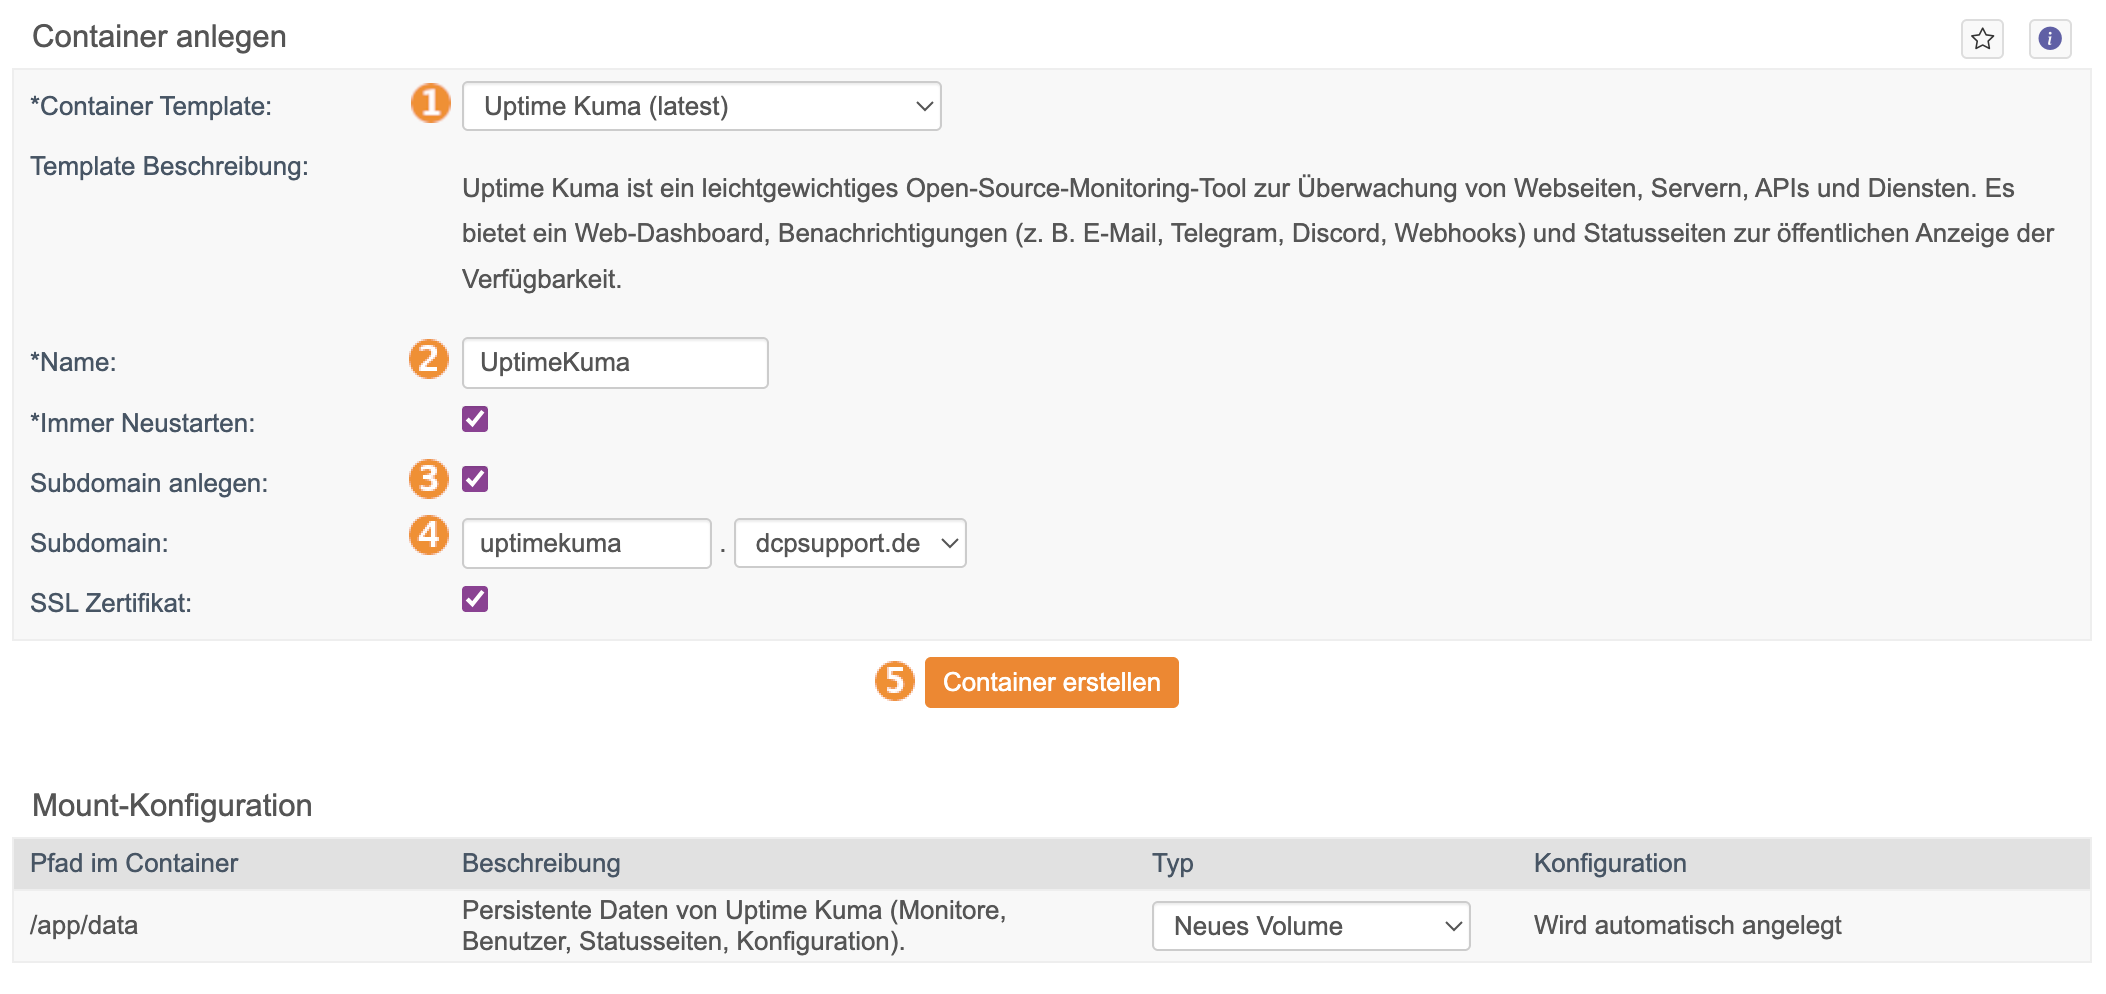Click the Pfad im Container column header
This screenshot has height=994, width=2106.
[134, 863]
